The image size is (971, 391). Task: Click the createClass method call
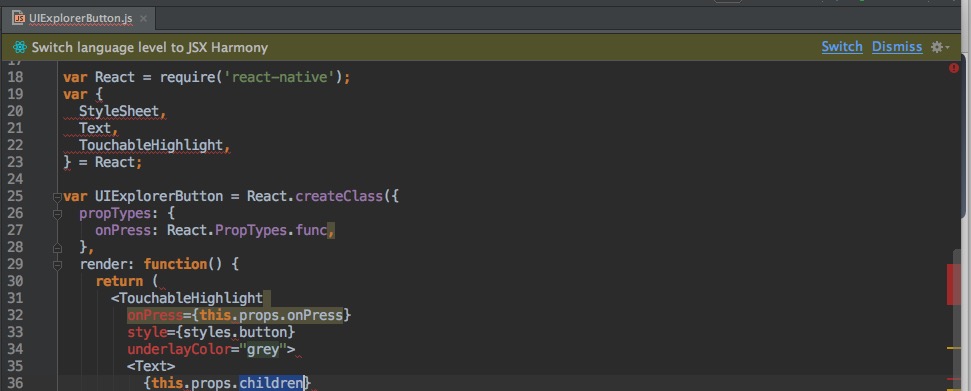point(339,196)
